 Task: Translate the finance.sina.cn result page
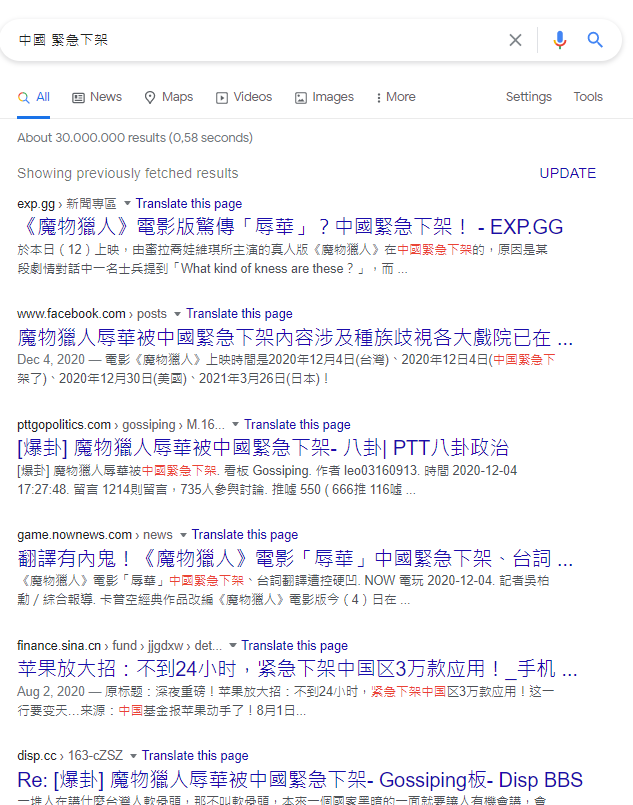click(295, 645)
